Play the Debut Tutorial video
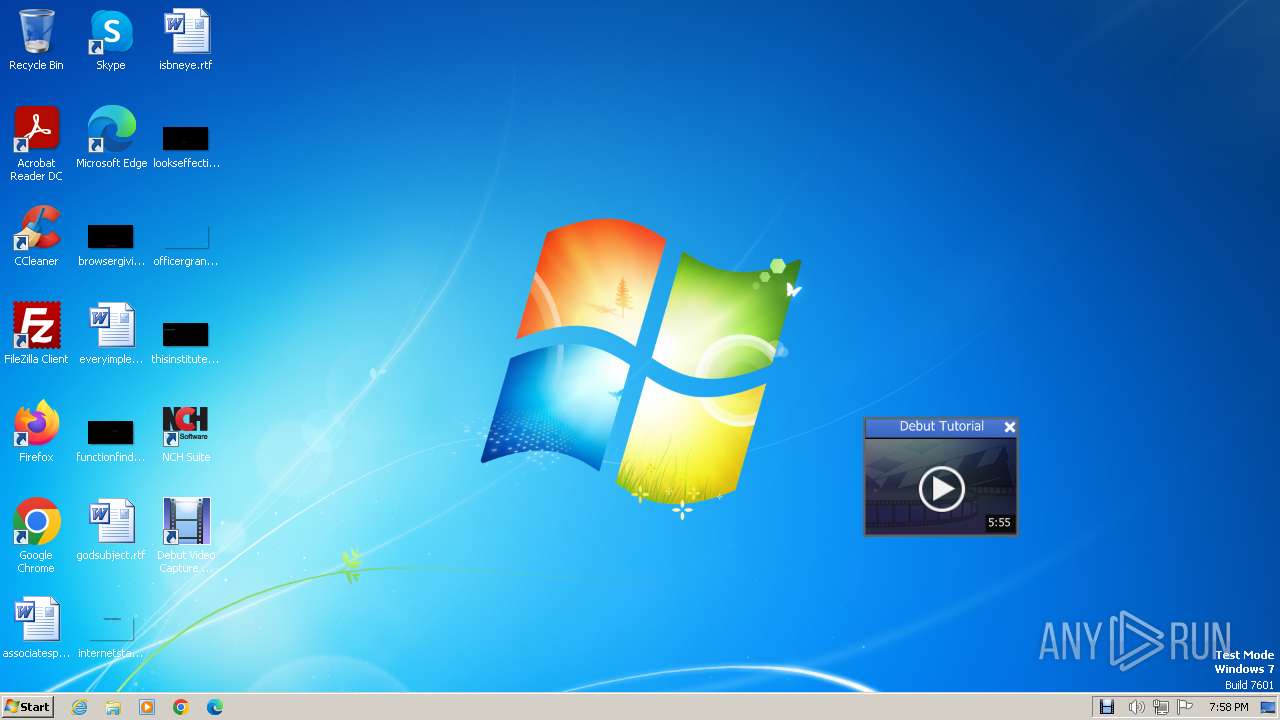The width and height of the screenshot is (1280, 720). (x=941, y=488)
